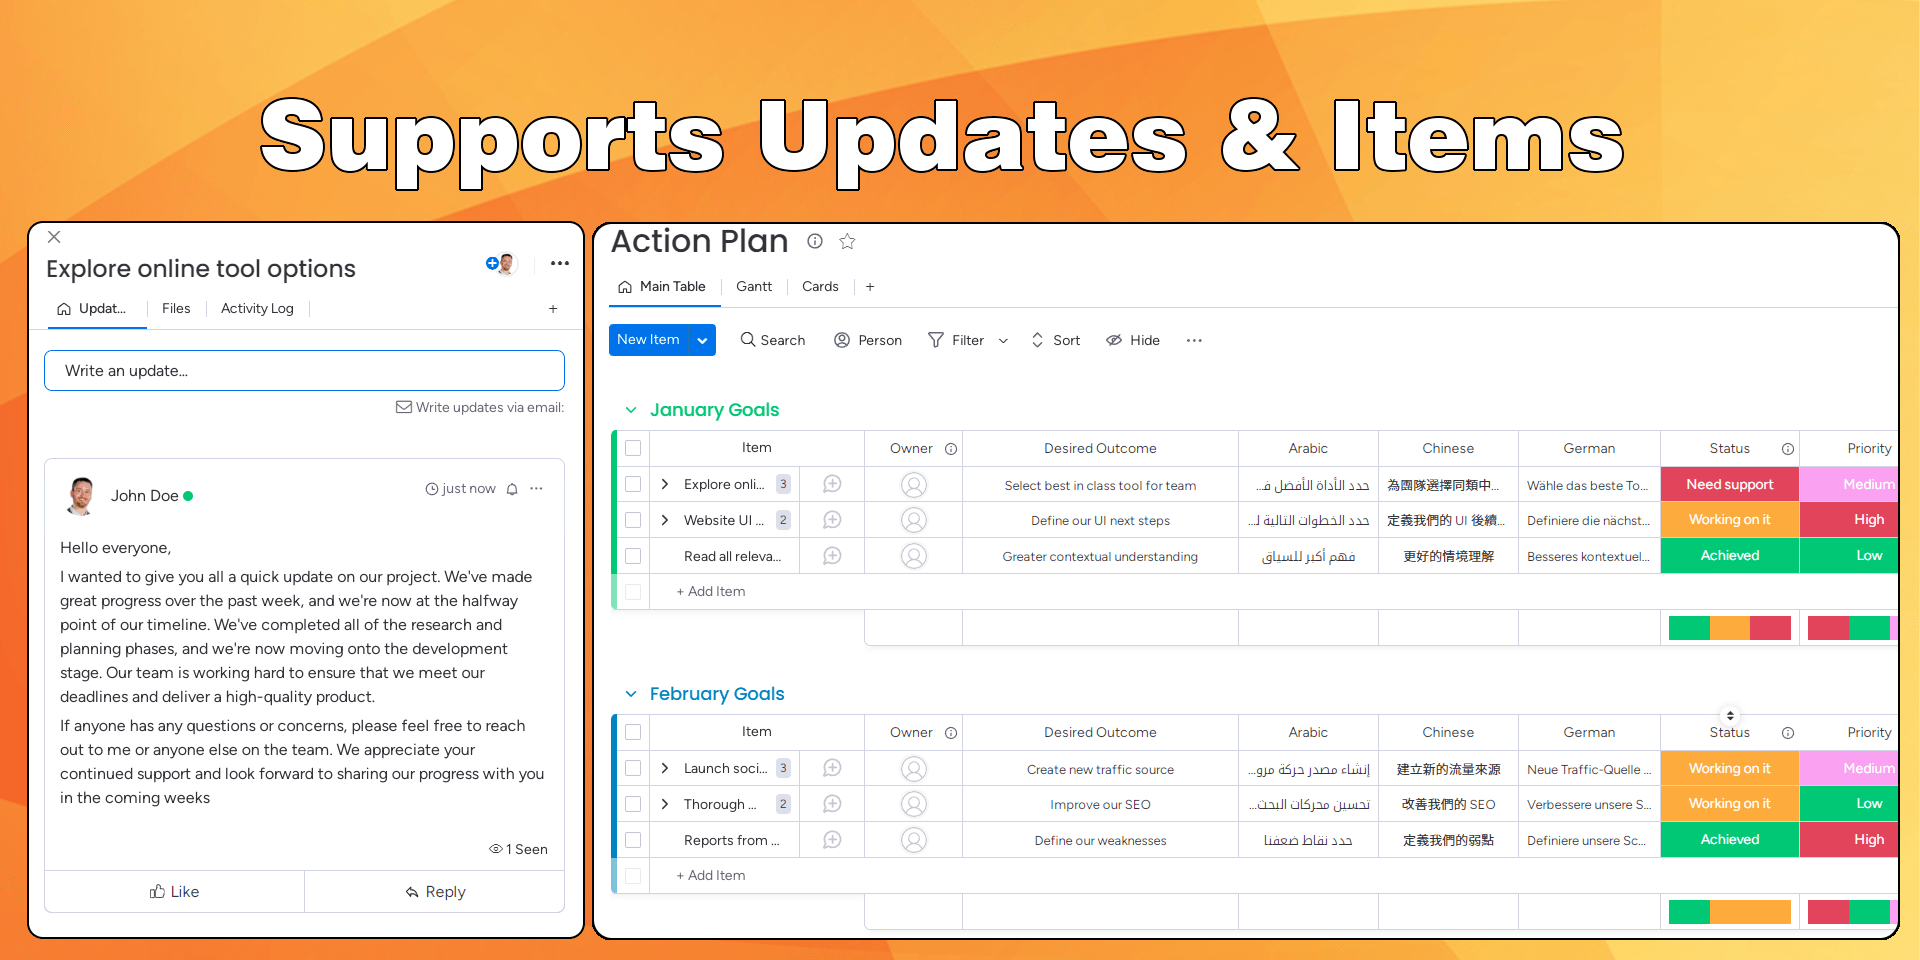Click the Write an update field
This screenshot has width=1920, height=960.
click(x=304, y=371)
